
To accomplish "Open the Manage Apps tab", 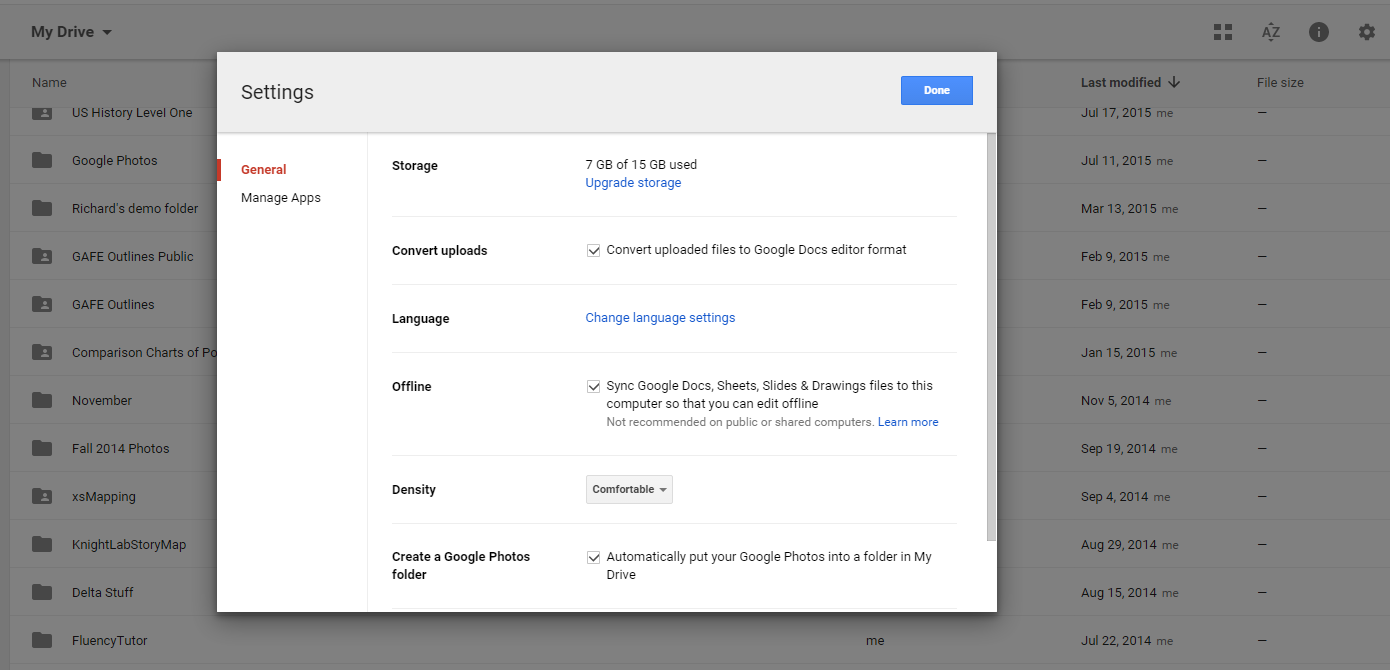I will [x=281, y=198].
